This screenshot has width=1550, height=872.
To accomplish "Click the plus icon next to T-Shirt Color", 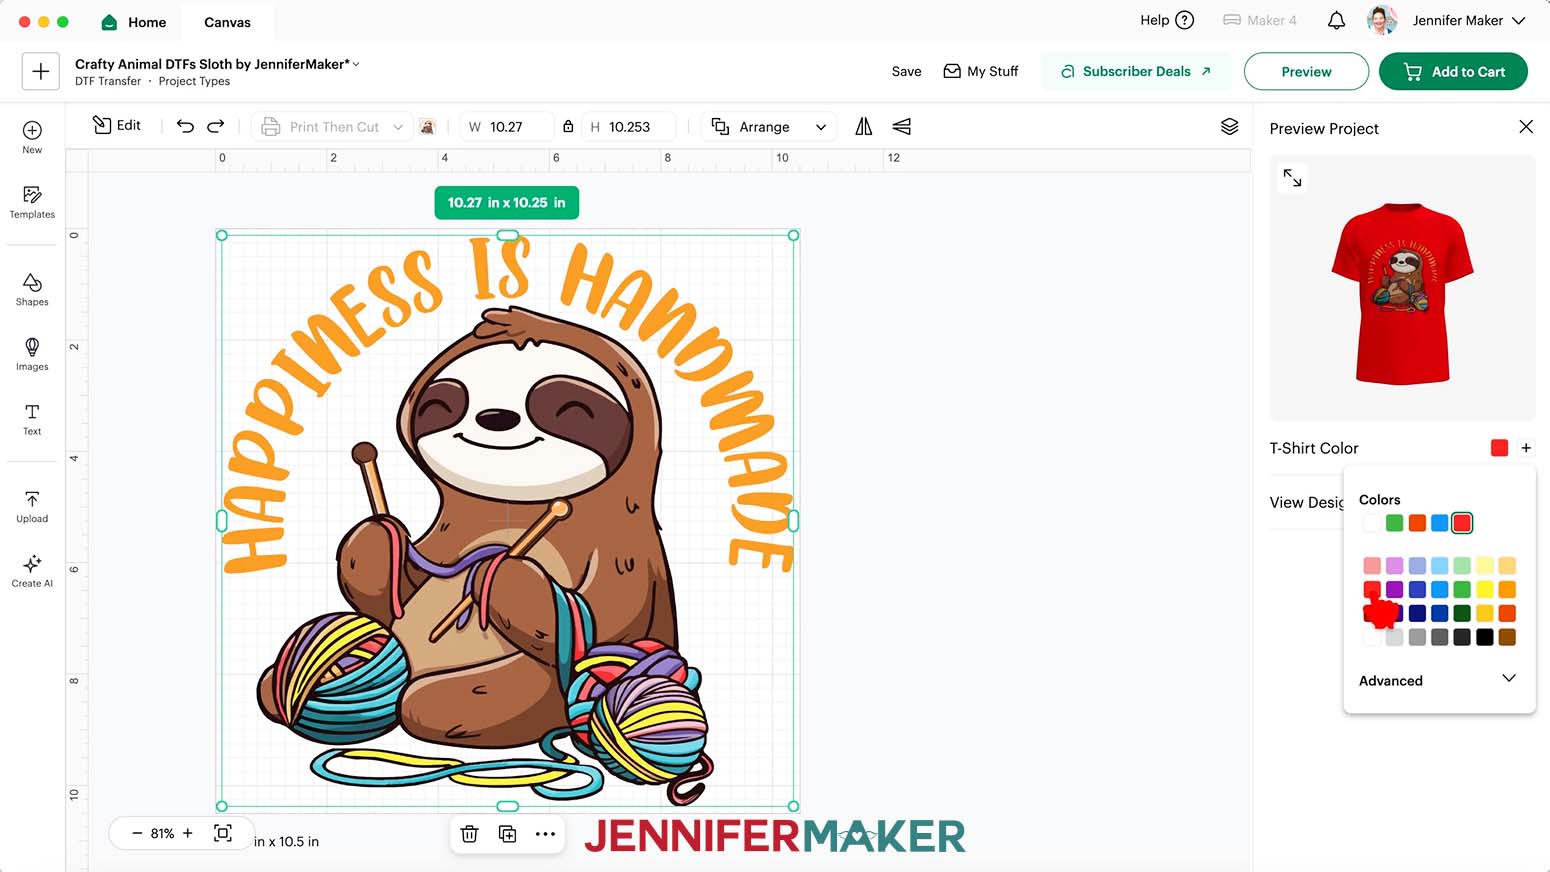I will [x=1526, y=448].
